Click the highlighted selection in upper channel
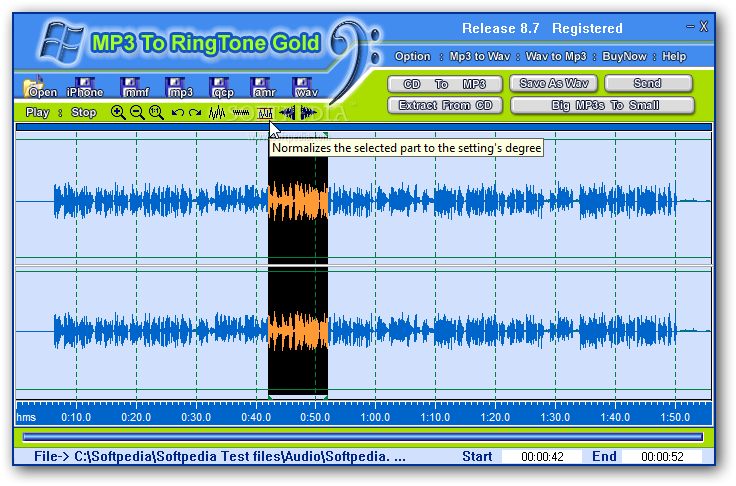The image size is (736, 486). tap(298, 201)
